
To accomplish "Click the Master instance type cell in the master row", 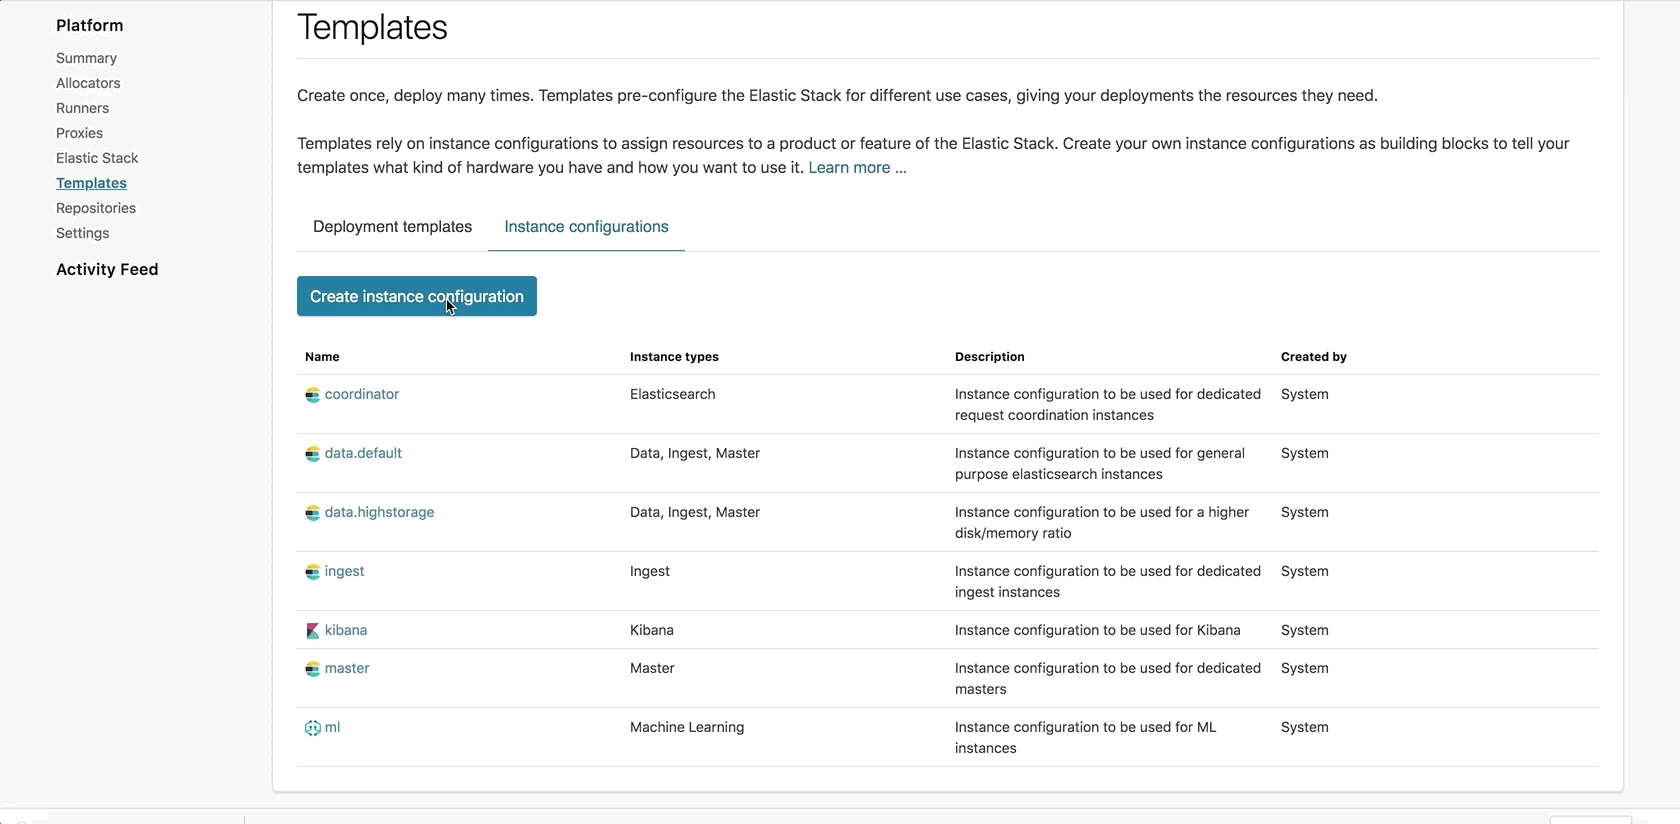I will pyautogui.click(x=652, y=668).
